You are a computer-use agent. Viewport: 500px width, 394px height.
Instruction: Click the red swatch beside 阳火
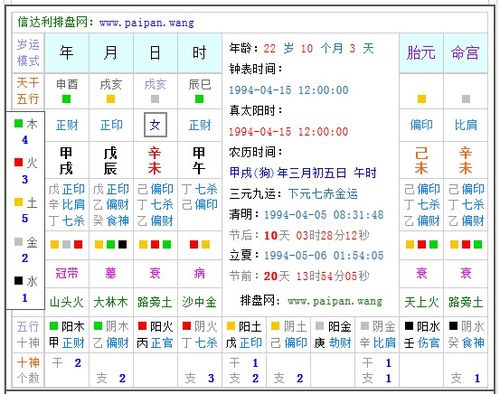coord(142,326)
